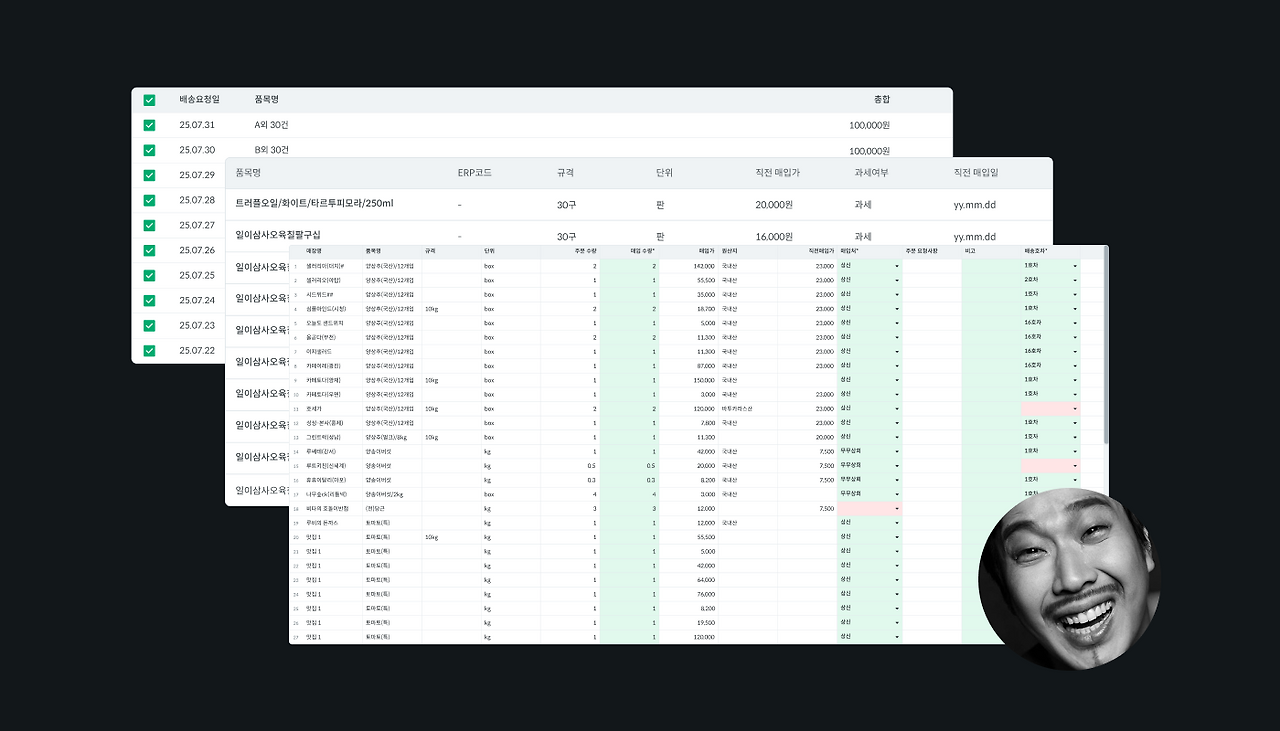The image size is (1280, 731).
Task: Open the empty pink 배송호차 dropdown in row 11
Action: pos(1051,408)
